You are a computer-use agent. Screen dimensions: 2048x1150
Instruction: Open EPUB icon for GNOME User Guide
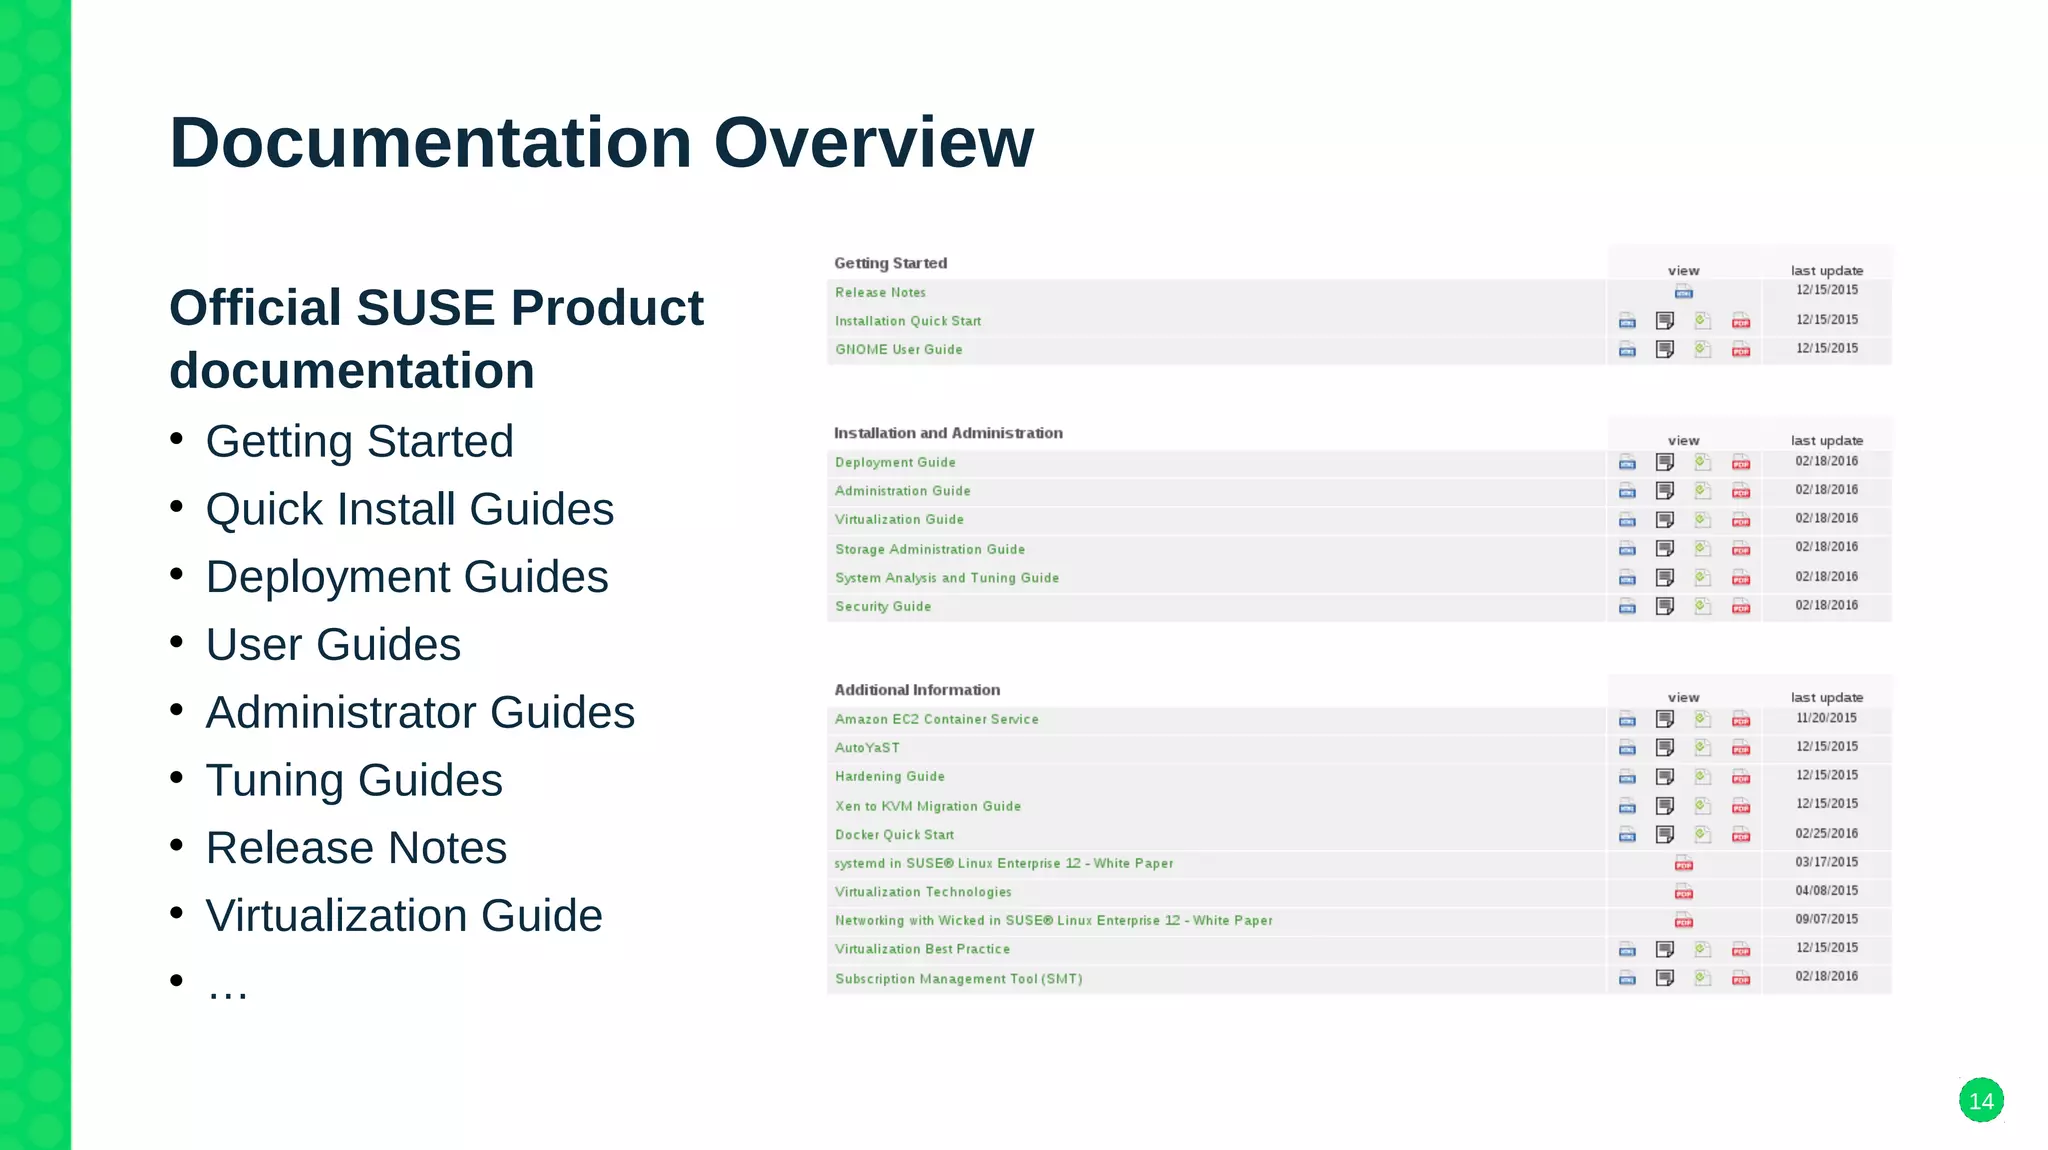point(1703,349)
